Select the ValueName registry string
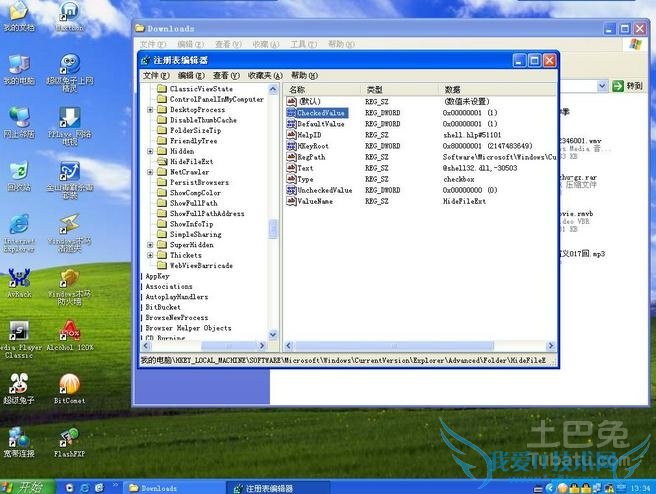Image resolution: width=656 pixels, height=494 pixels. click(x=315, y=201)
